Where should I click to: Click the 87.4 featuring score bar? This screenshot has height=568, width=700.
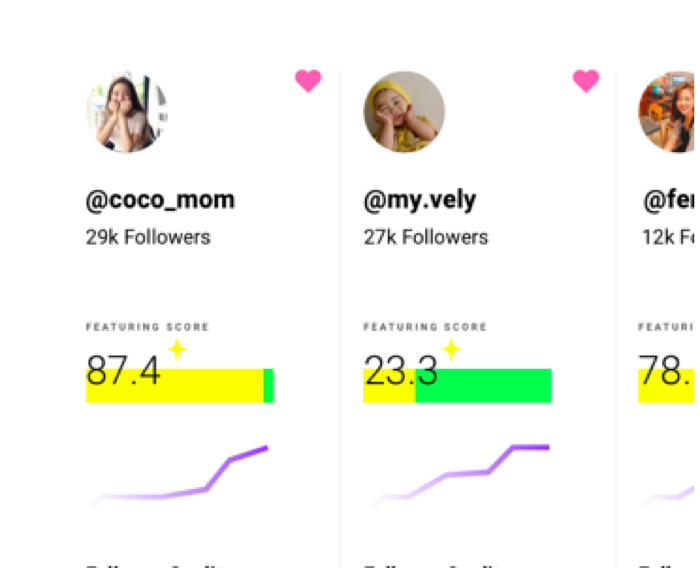click(x=179, y=386)
